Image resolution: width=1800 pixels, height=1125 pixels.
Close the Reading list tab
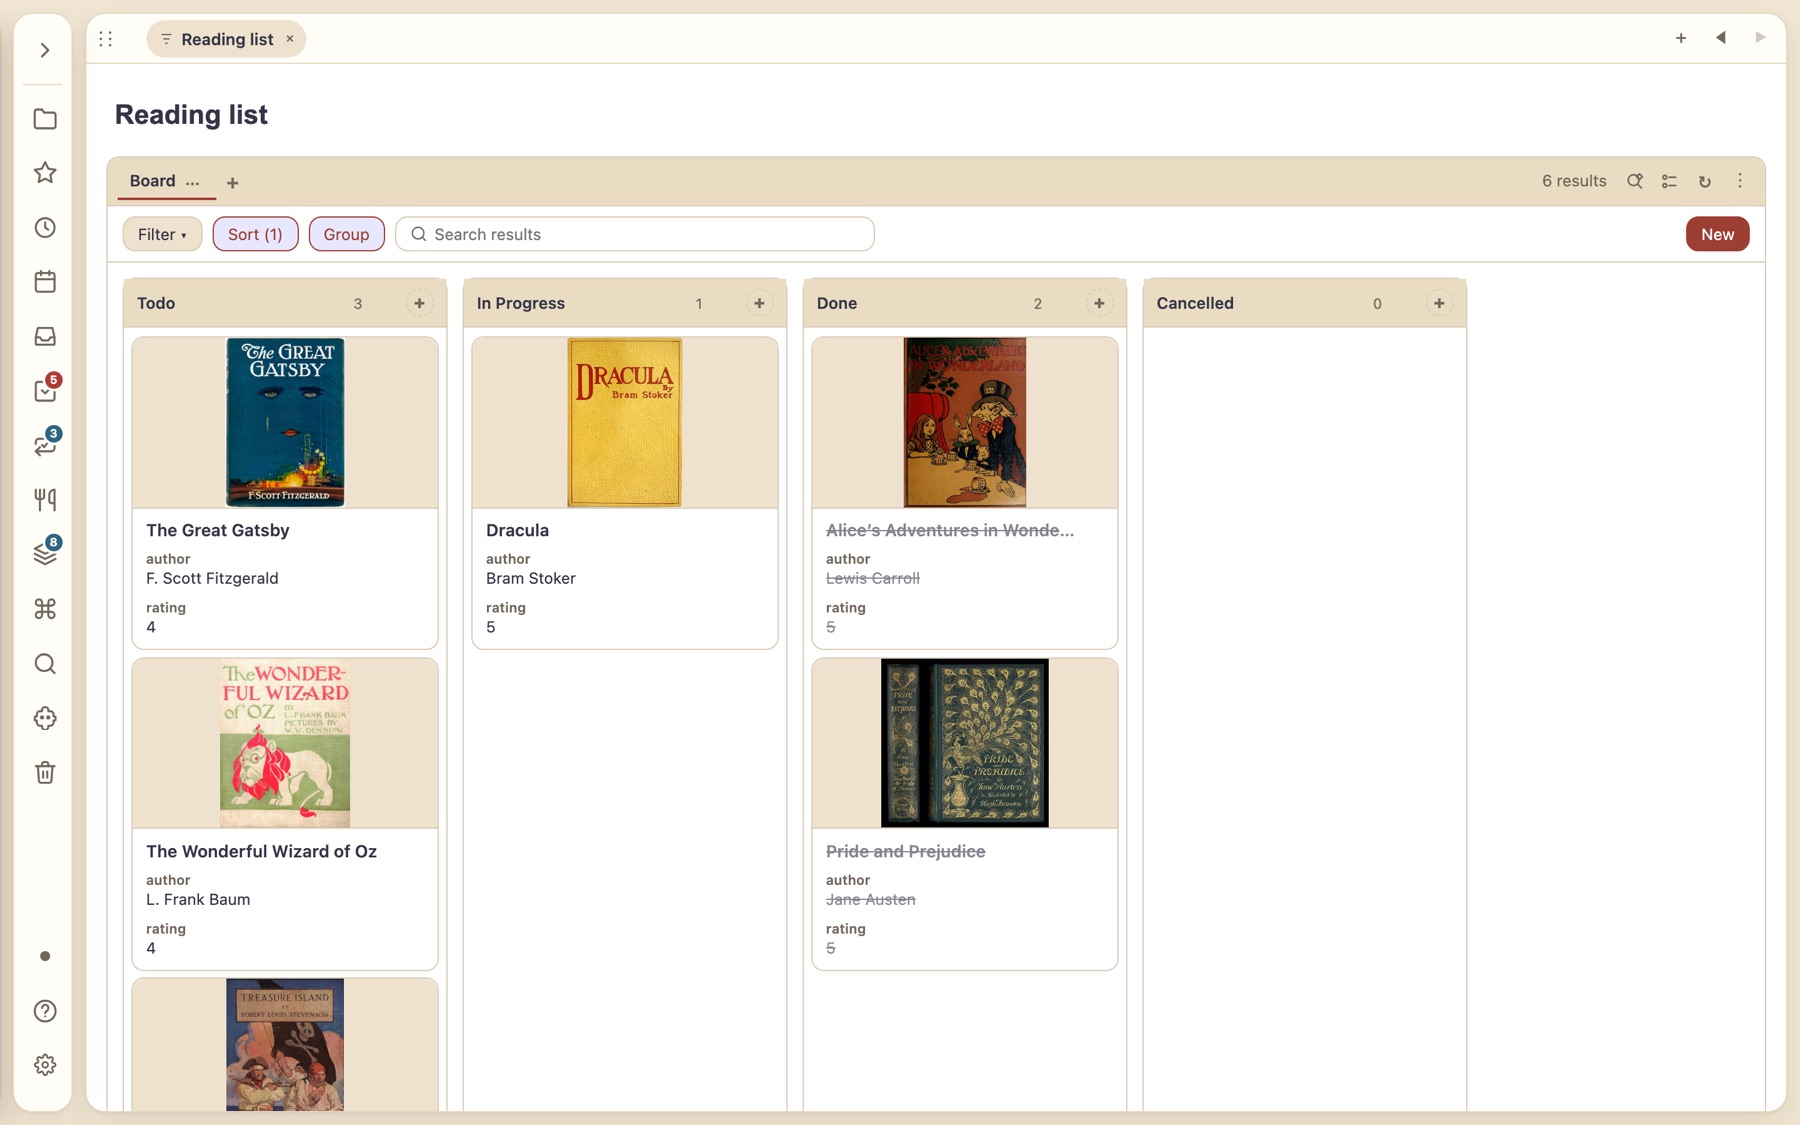290,39
